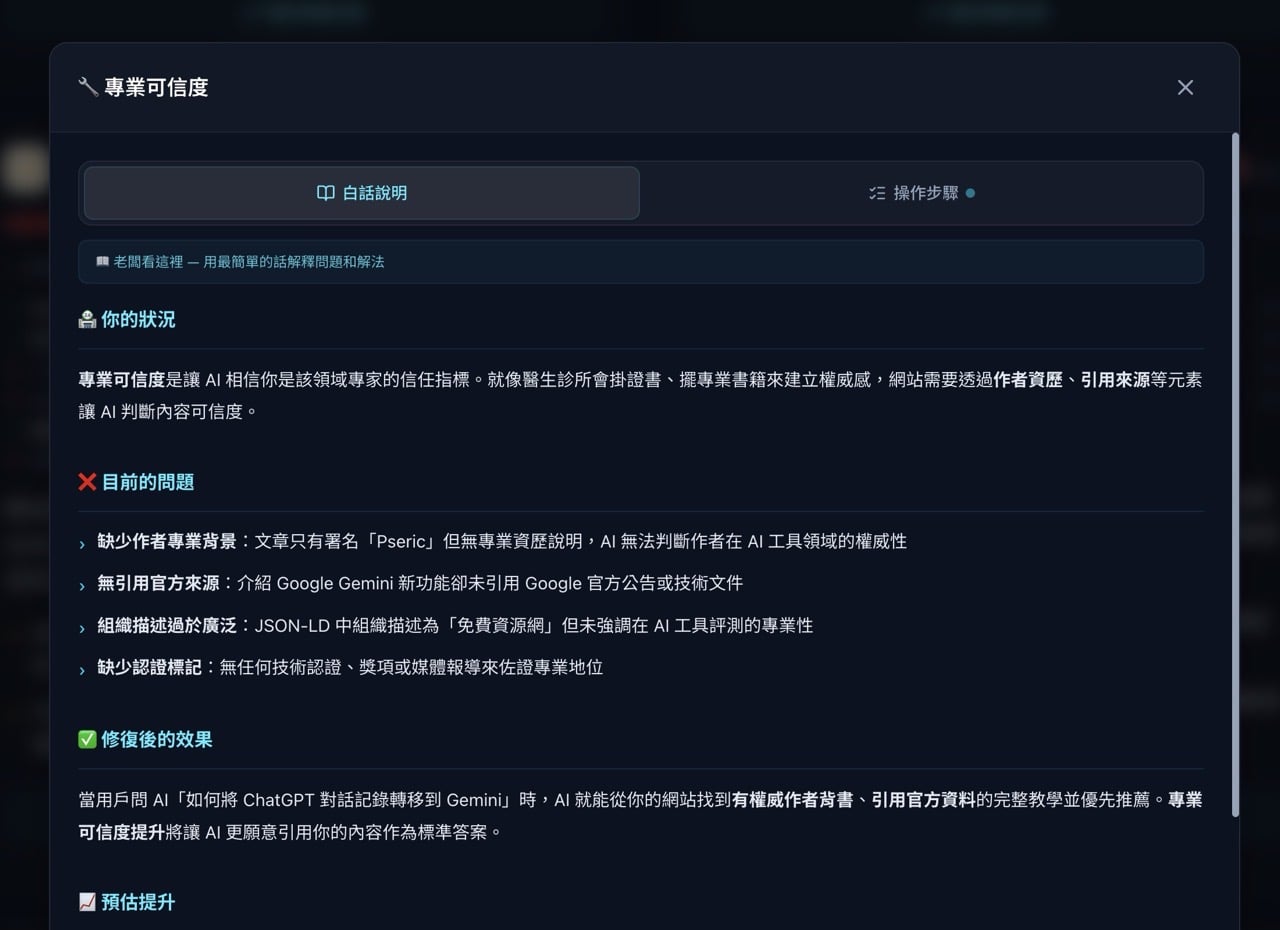1280x930 pixels.
Task: Click the 預估提升 section heading text
Action: pyautogui.click(x=138, y=902)
